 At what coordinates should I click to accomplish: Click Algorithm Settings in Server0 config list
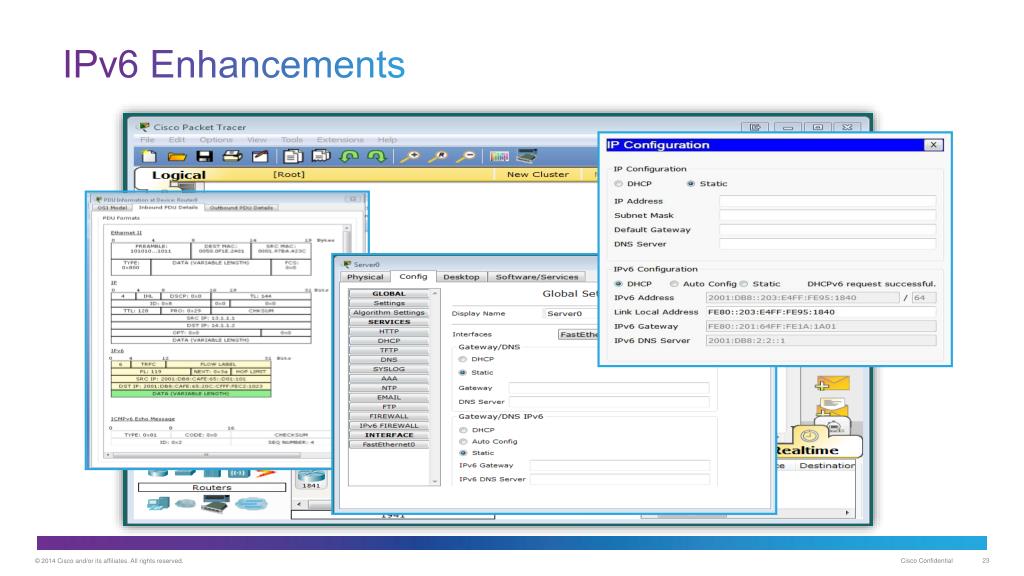coord(389,312)
